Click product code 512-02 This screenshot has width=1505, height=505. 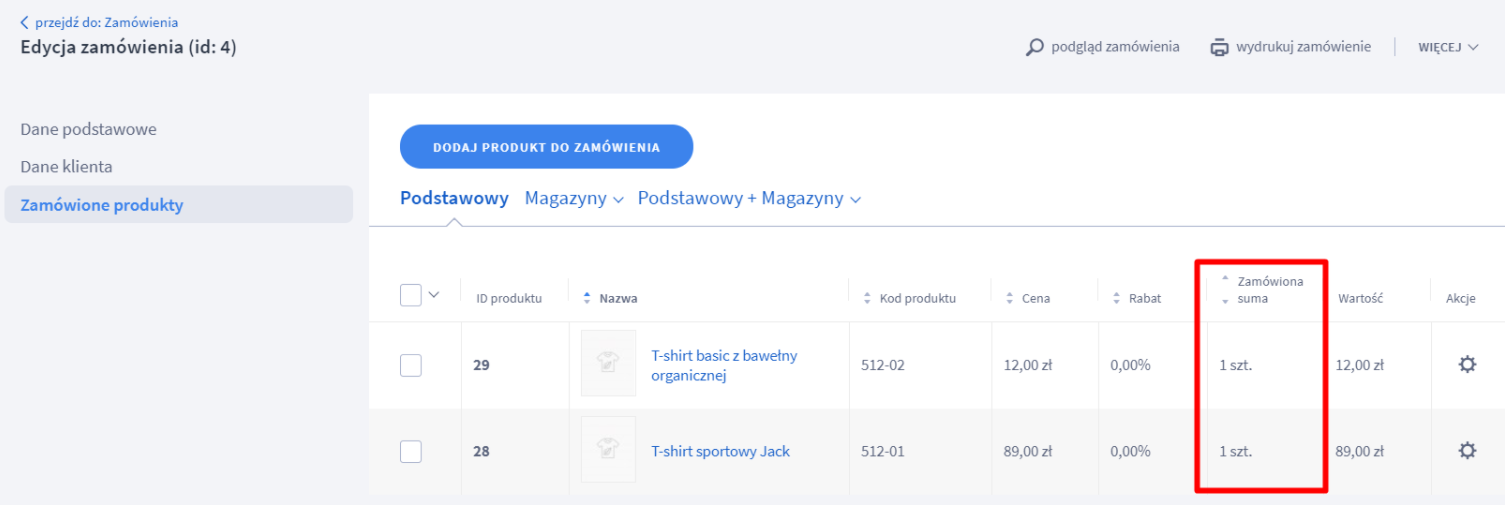click(x=882, y=365)
